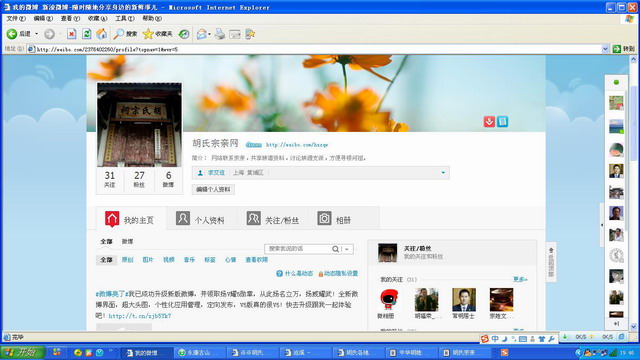The image size is (640, 360).
Task: Open the red Weibo mascot avatar
Action: pos(389,300)
